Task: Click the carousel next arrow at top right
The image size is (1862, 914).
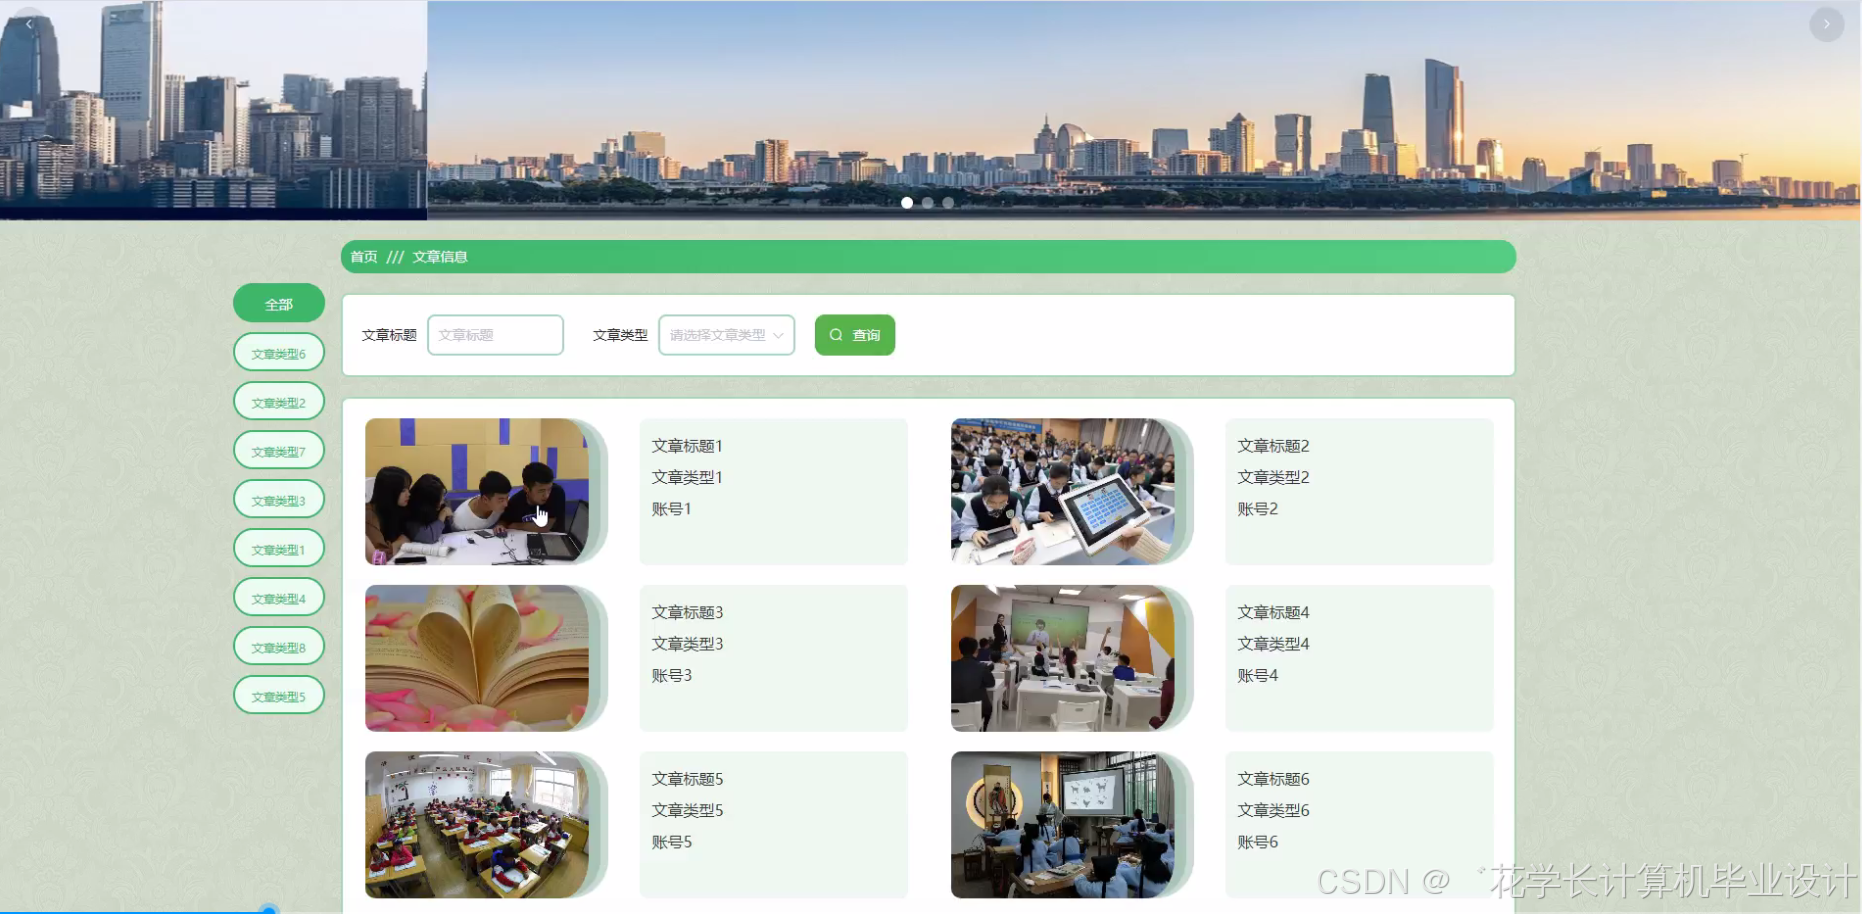Action: [x=1827, y=24]
